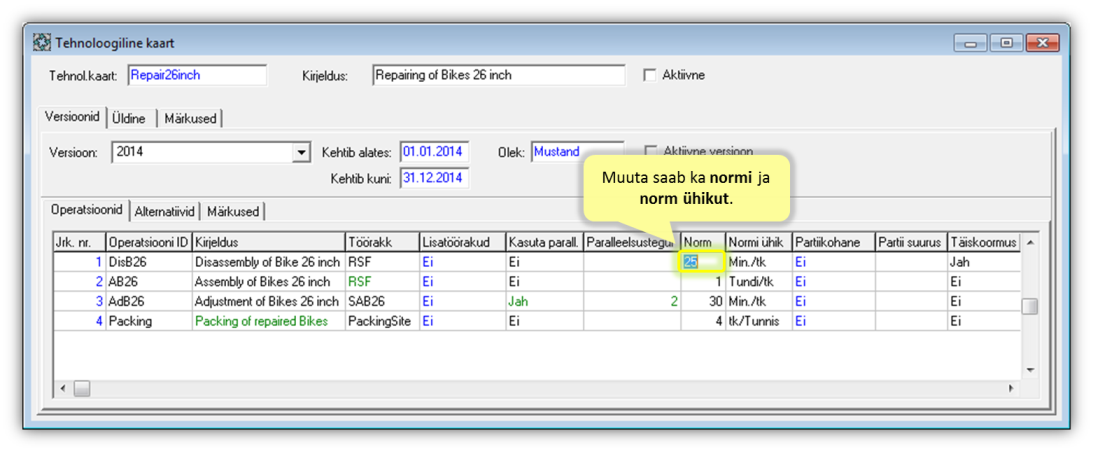Screen dimensions: 1093x452
Task: Click the horizontal scrollbar right arrow
Action: [1010, 388]
